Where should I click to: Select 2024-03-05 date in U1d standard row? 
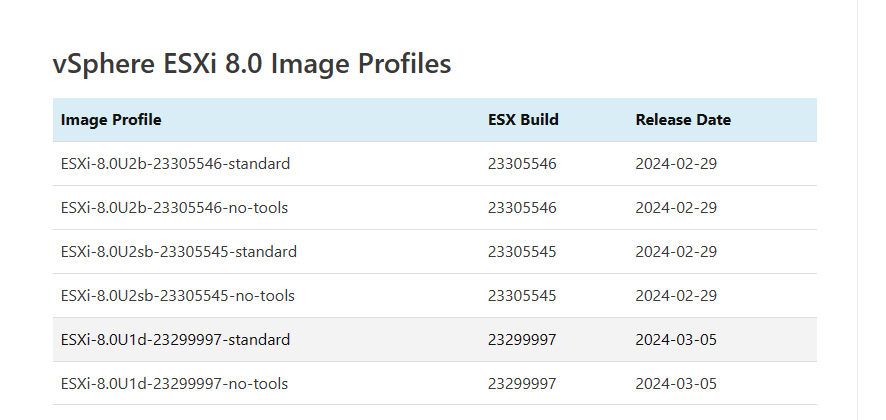point(676,340)
